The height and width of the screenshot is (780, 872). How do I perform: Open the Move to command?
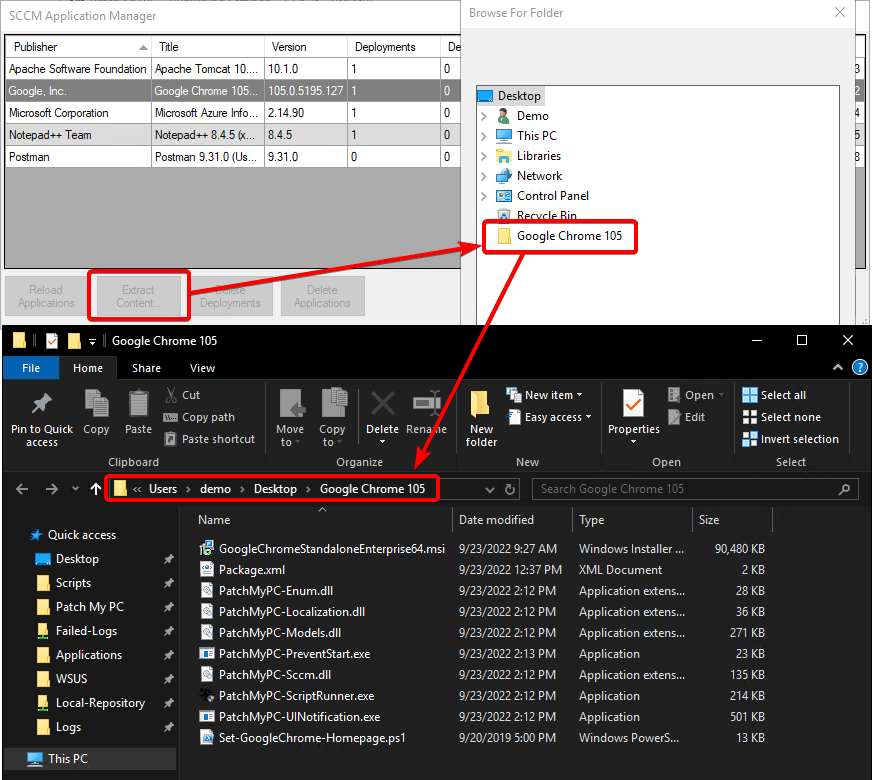tap(290, 418)
